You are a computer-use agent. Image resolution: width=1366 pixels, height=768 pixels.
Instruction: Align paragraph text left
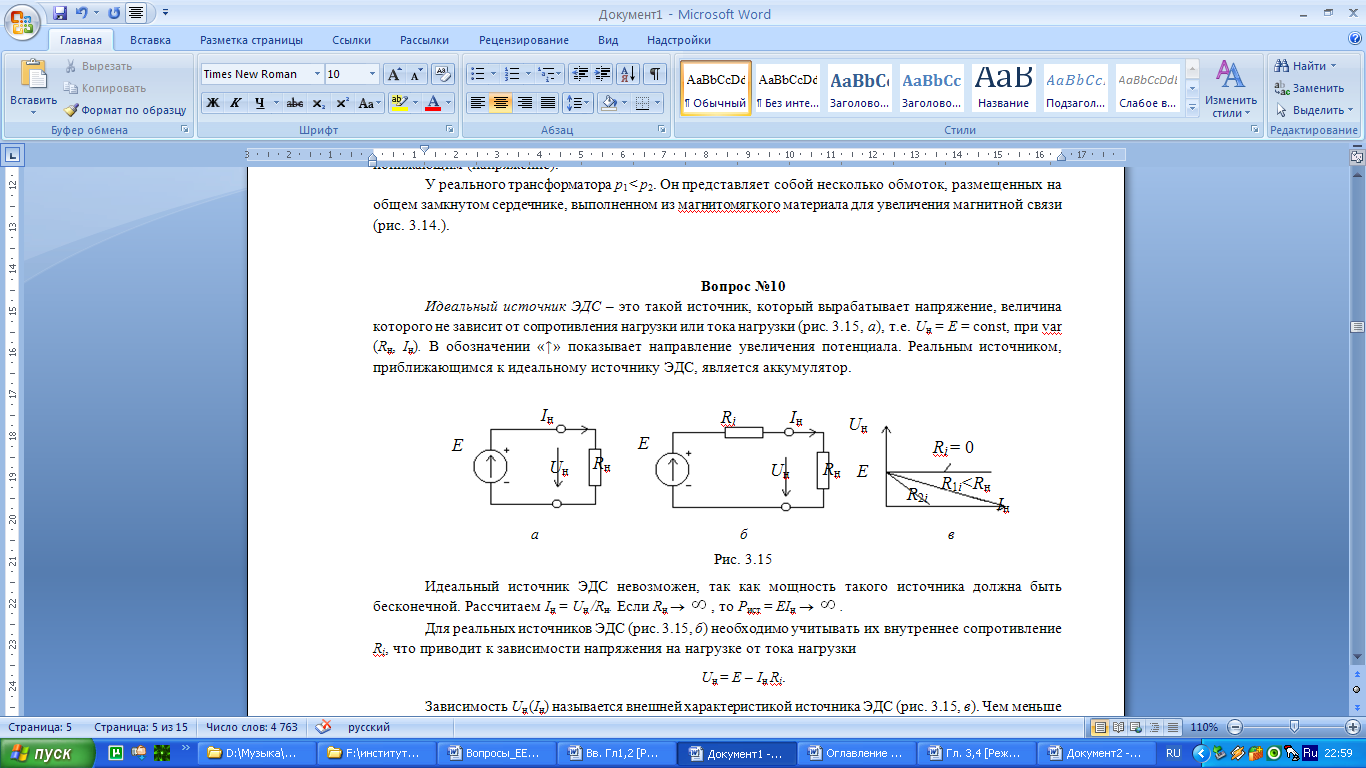pos(478,103)
